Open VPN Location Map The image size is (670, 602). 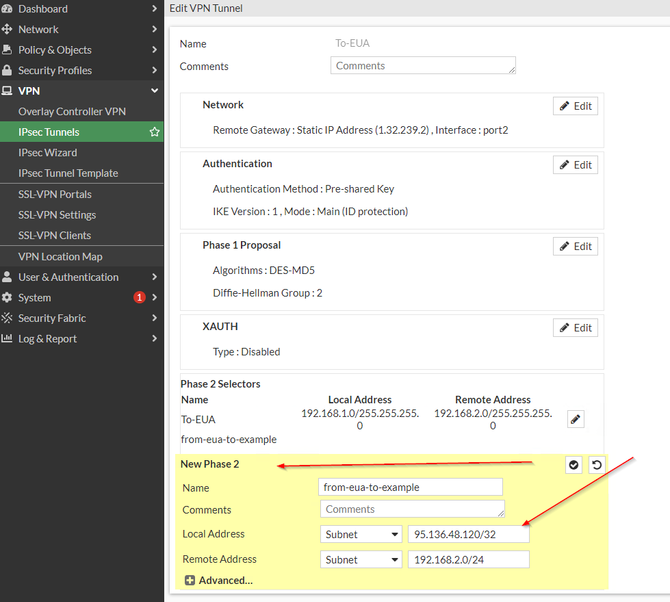click(x=60, y=257)
